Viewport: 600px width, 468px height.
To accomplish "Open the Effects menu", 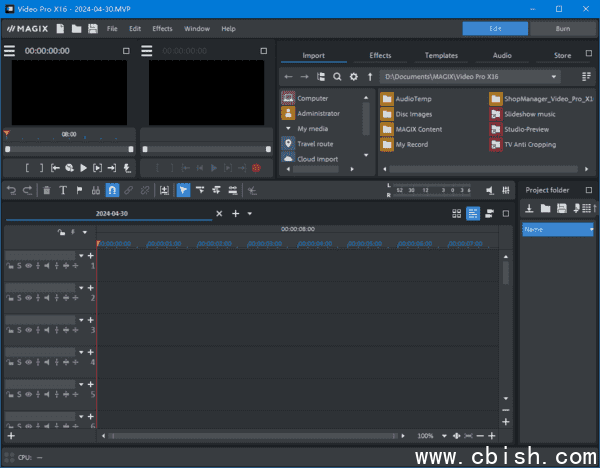I will tap(162, 29).
